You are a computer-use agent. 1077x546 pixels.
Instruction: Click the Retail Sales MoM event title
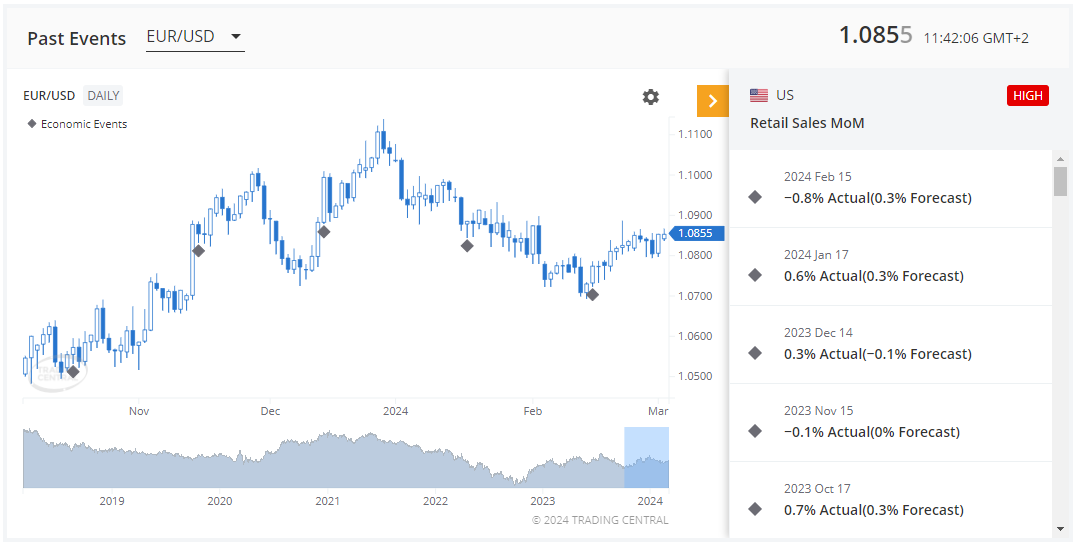click(807, 124)
